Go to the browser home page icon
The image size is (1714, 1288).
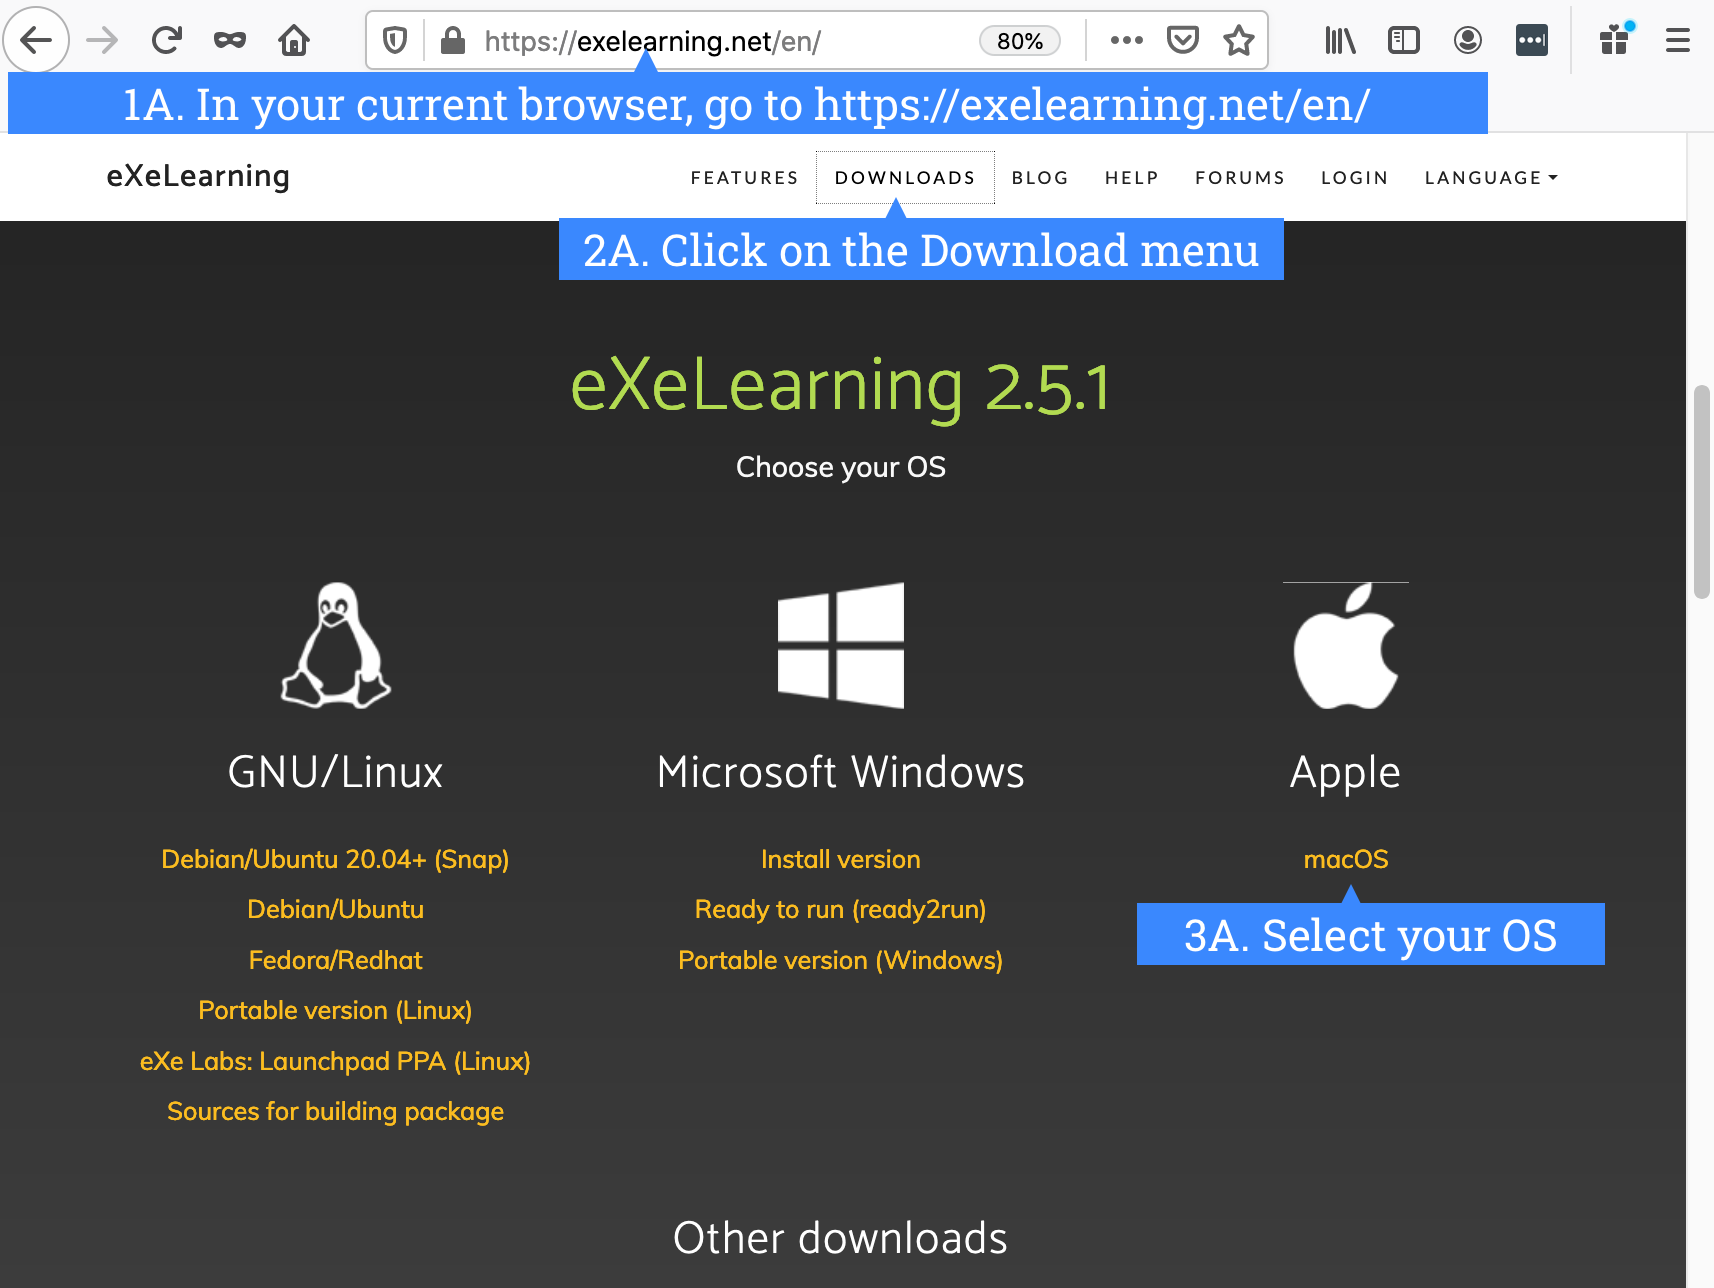293,40
